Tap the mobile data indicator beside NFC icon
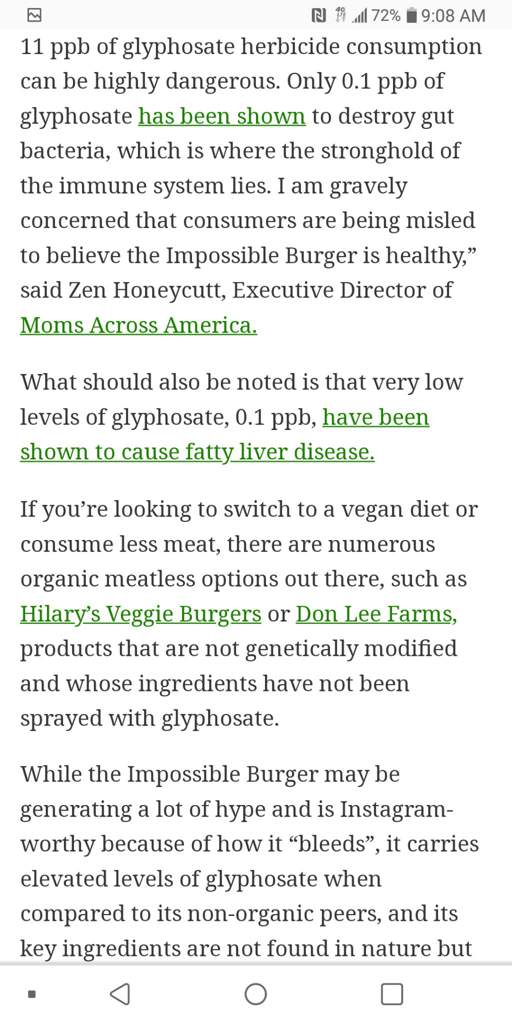This screenshot has height=1024, width=512. [338, 15]
